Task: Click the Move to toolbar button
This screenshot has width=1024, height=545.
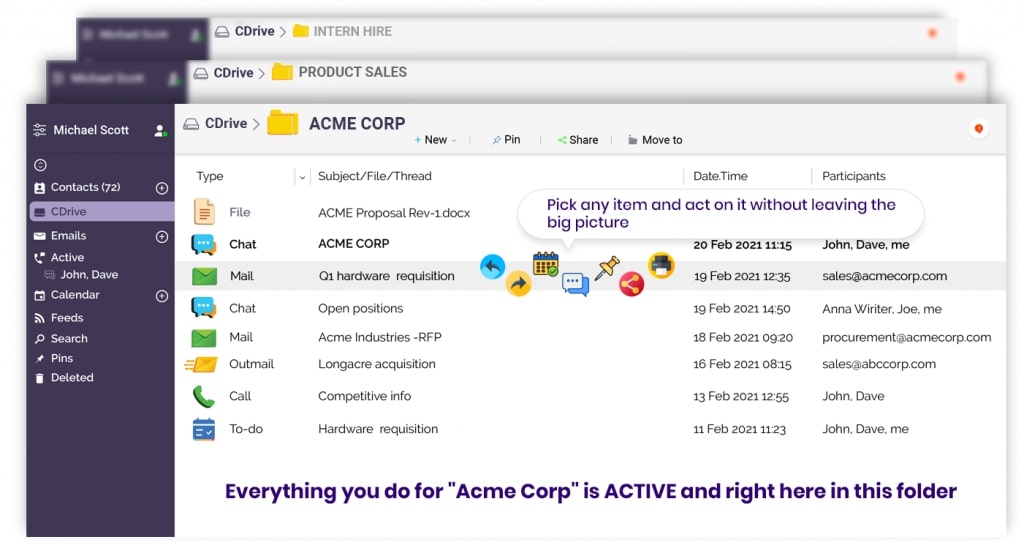Action: [655, 140]
